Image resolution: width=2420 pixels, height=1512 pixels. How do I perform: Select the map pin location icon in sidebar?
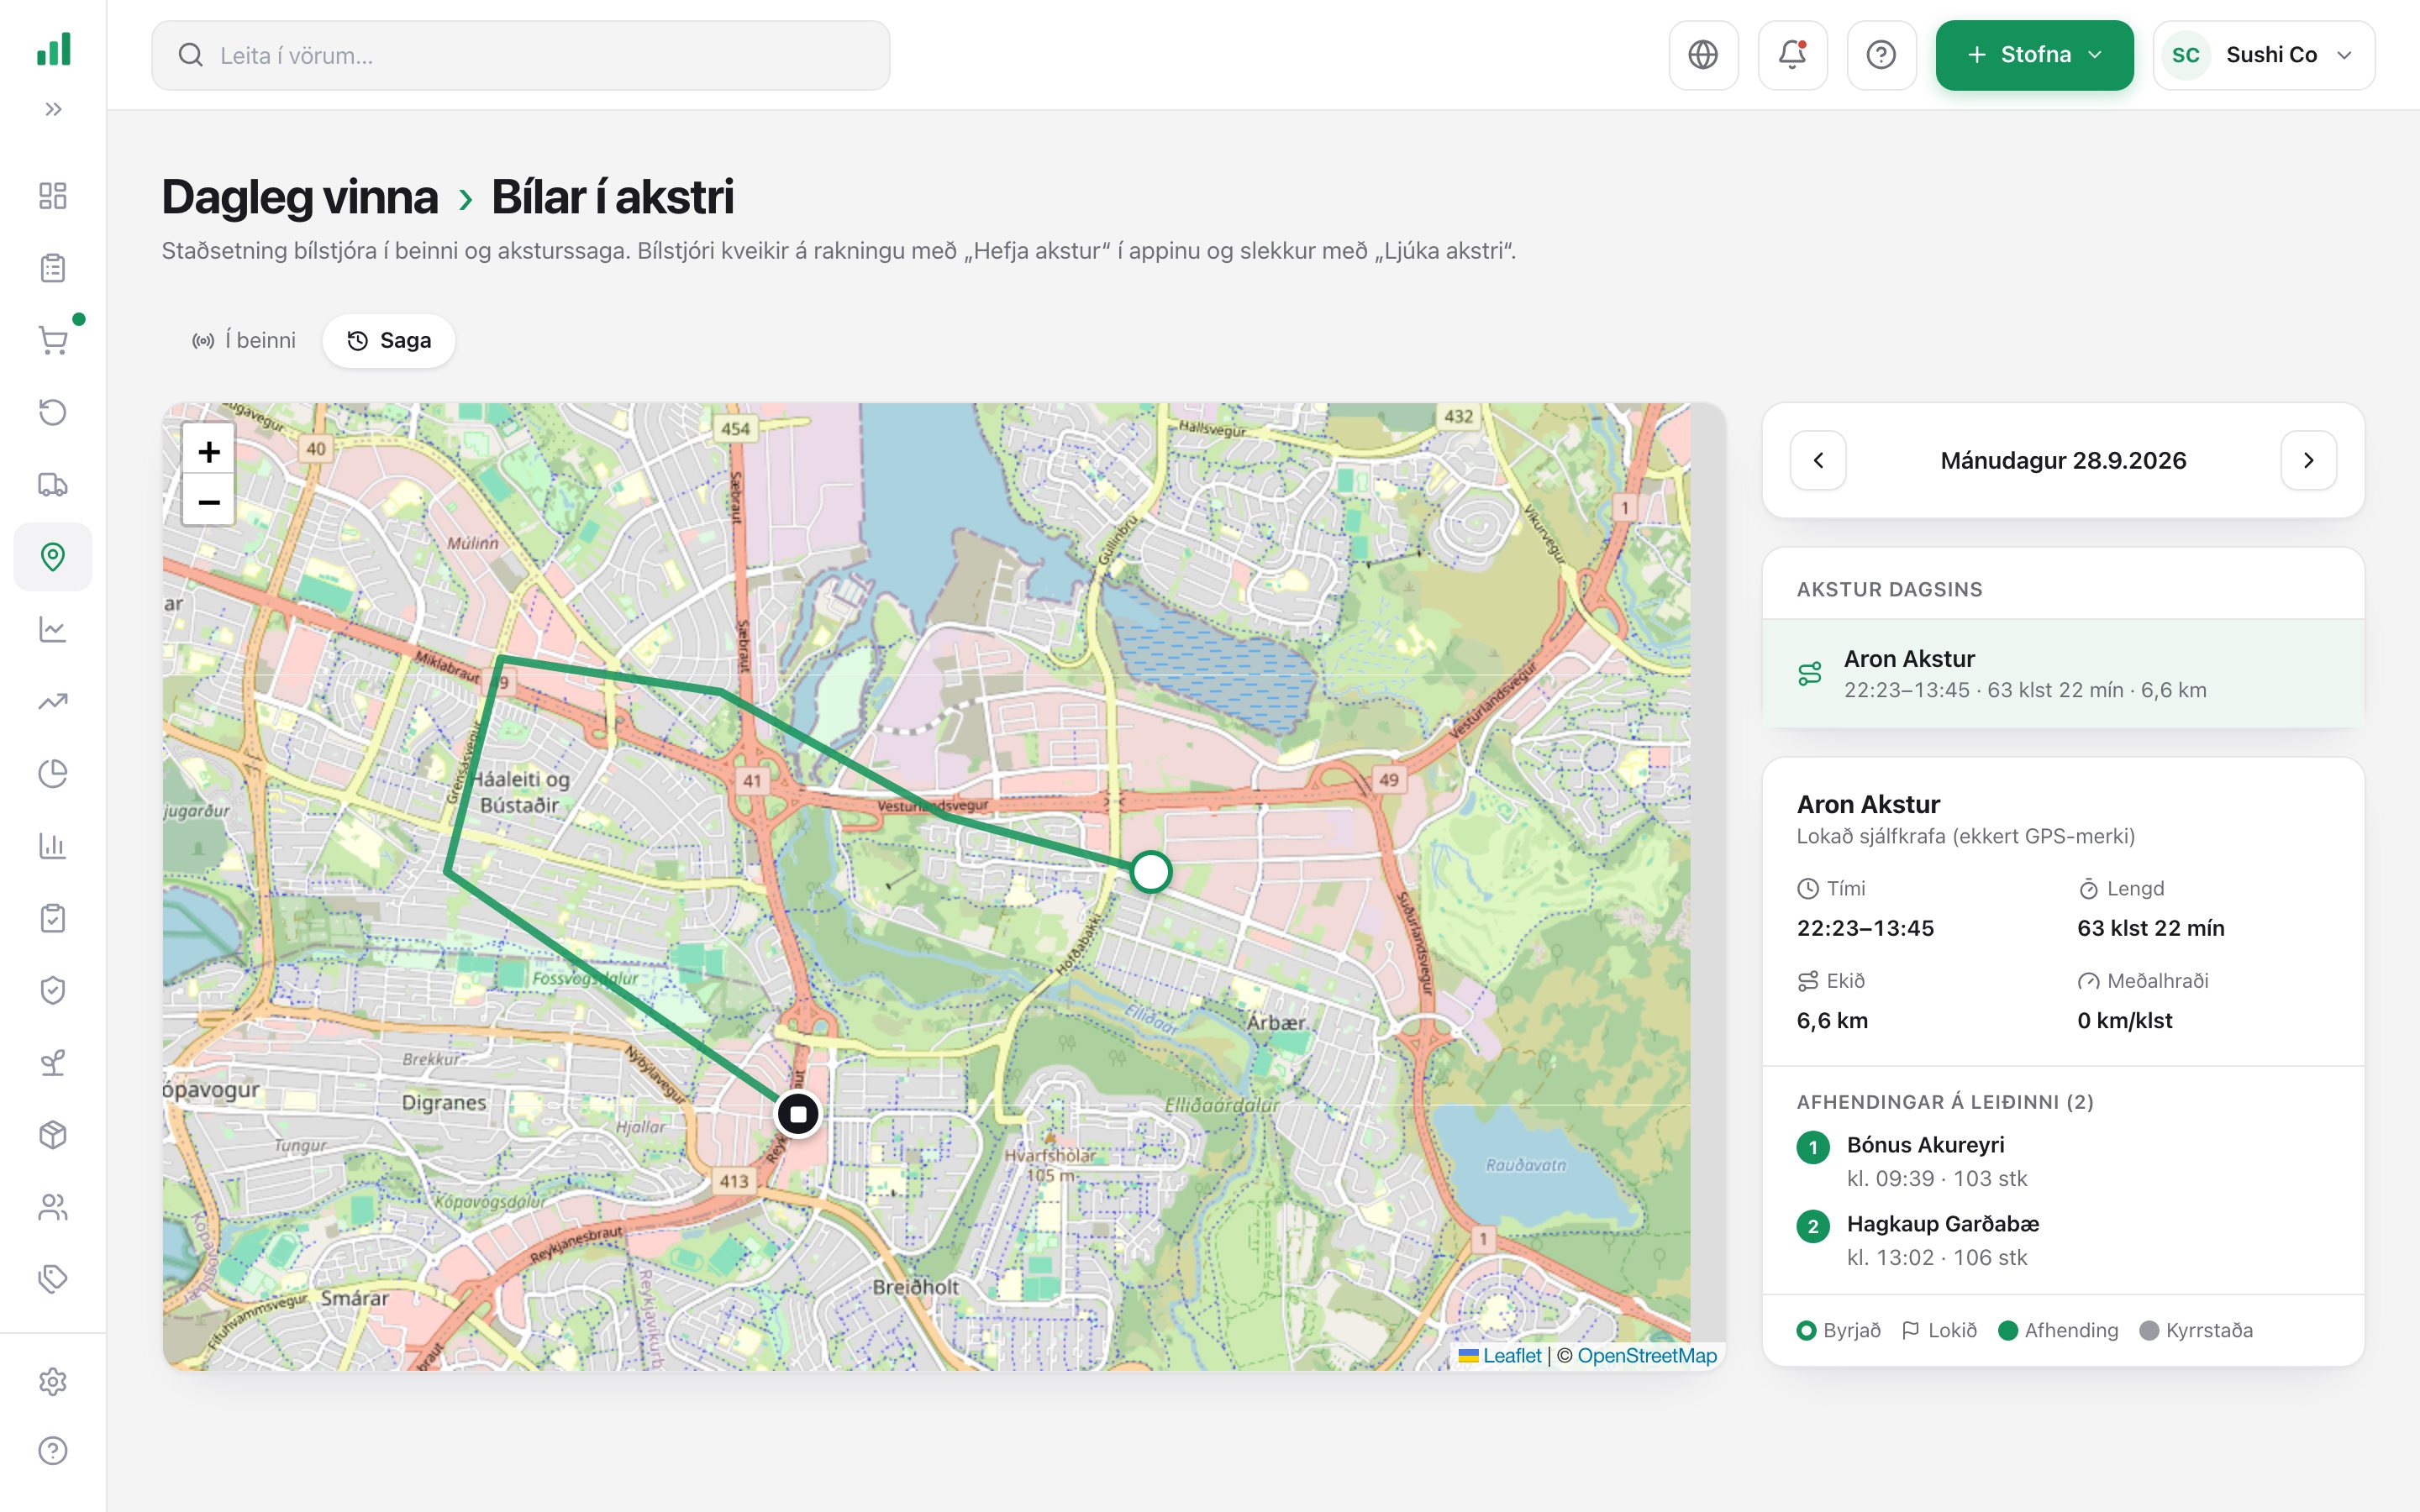pos(53,557)
